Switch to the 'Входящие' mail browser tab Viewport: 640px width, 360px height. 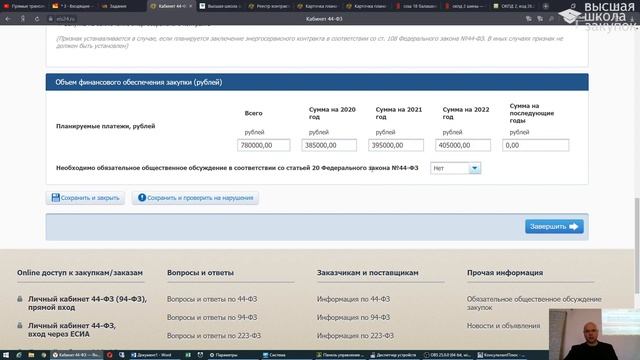[x=73, y=6]
